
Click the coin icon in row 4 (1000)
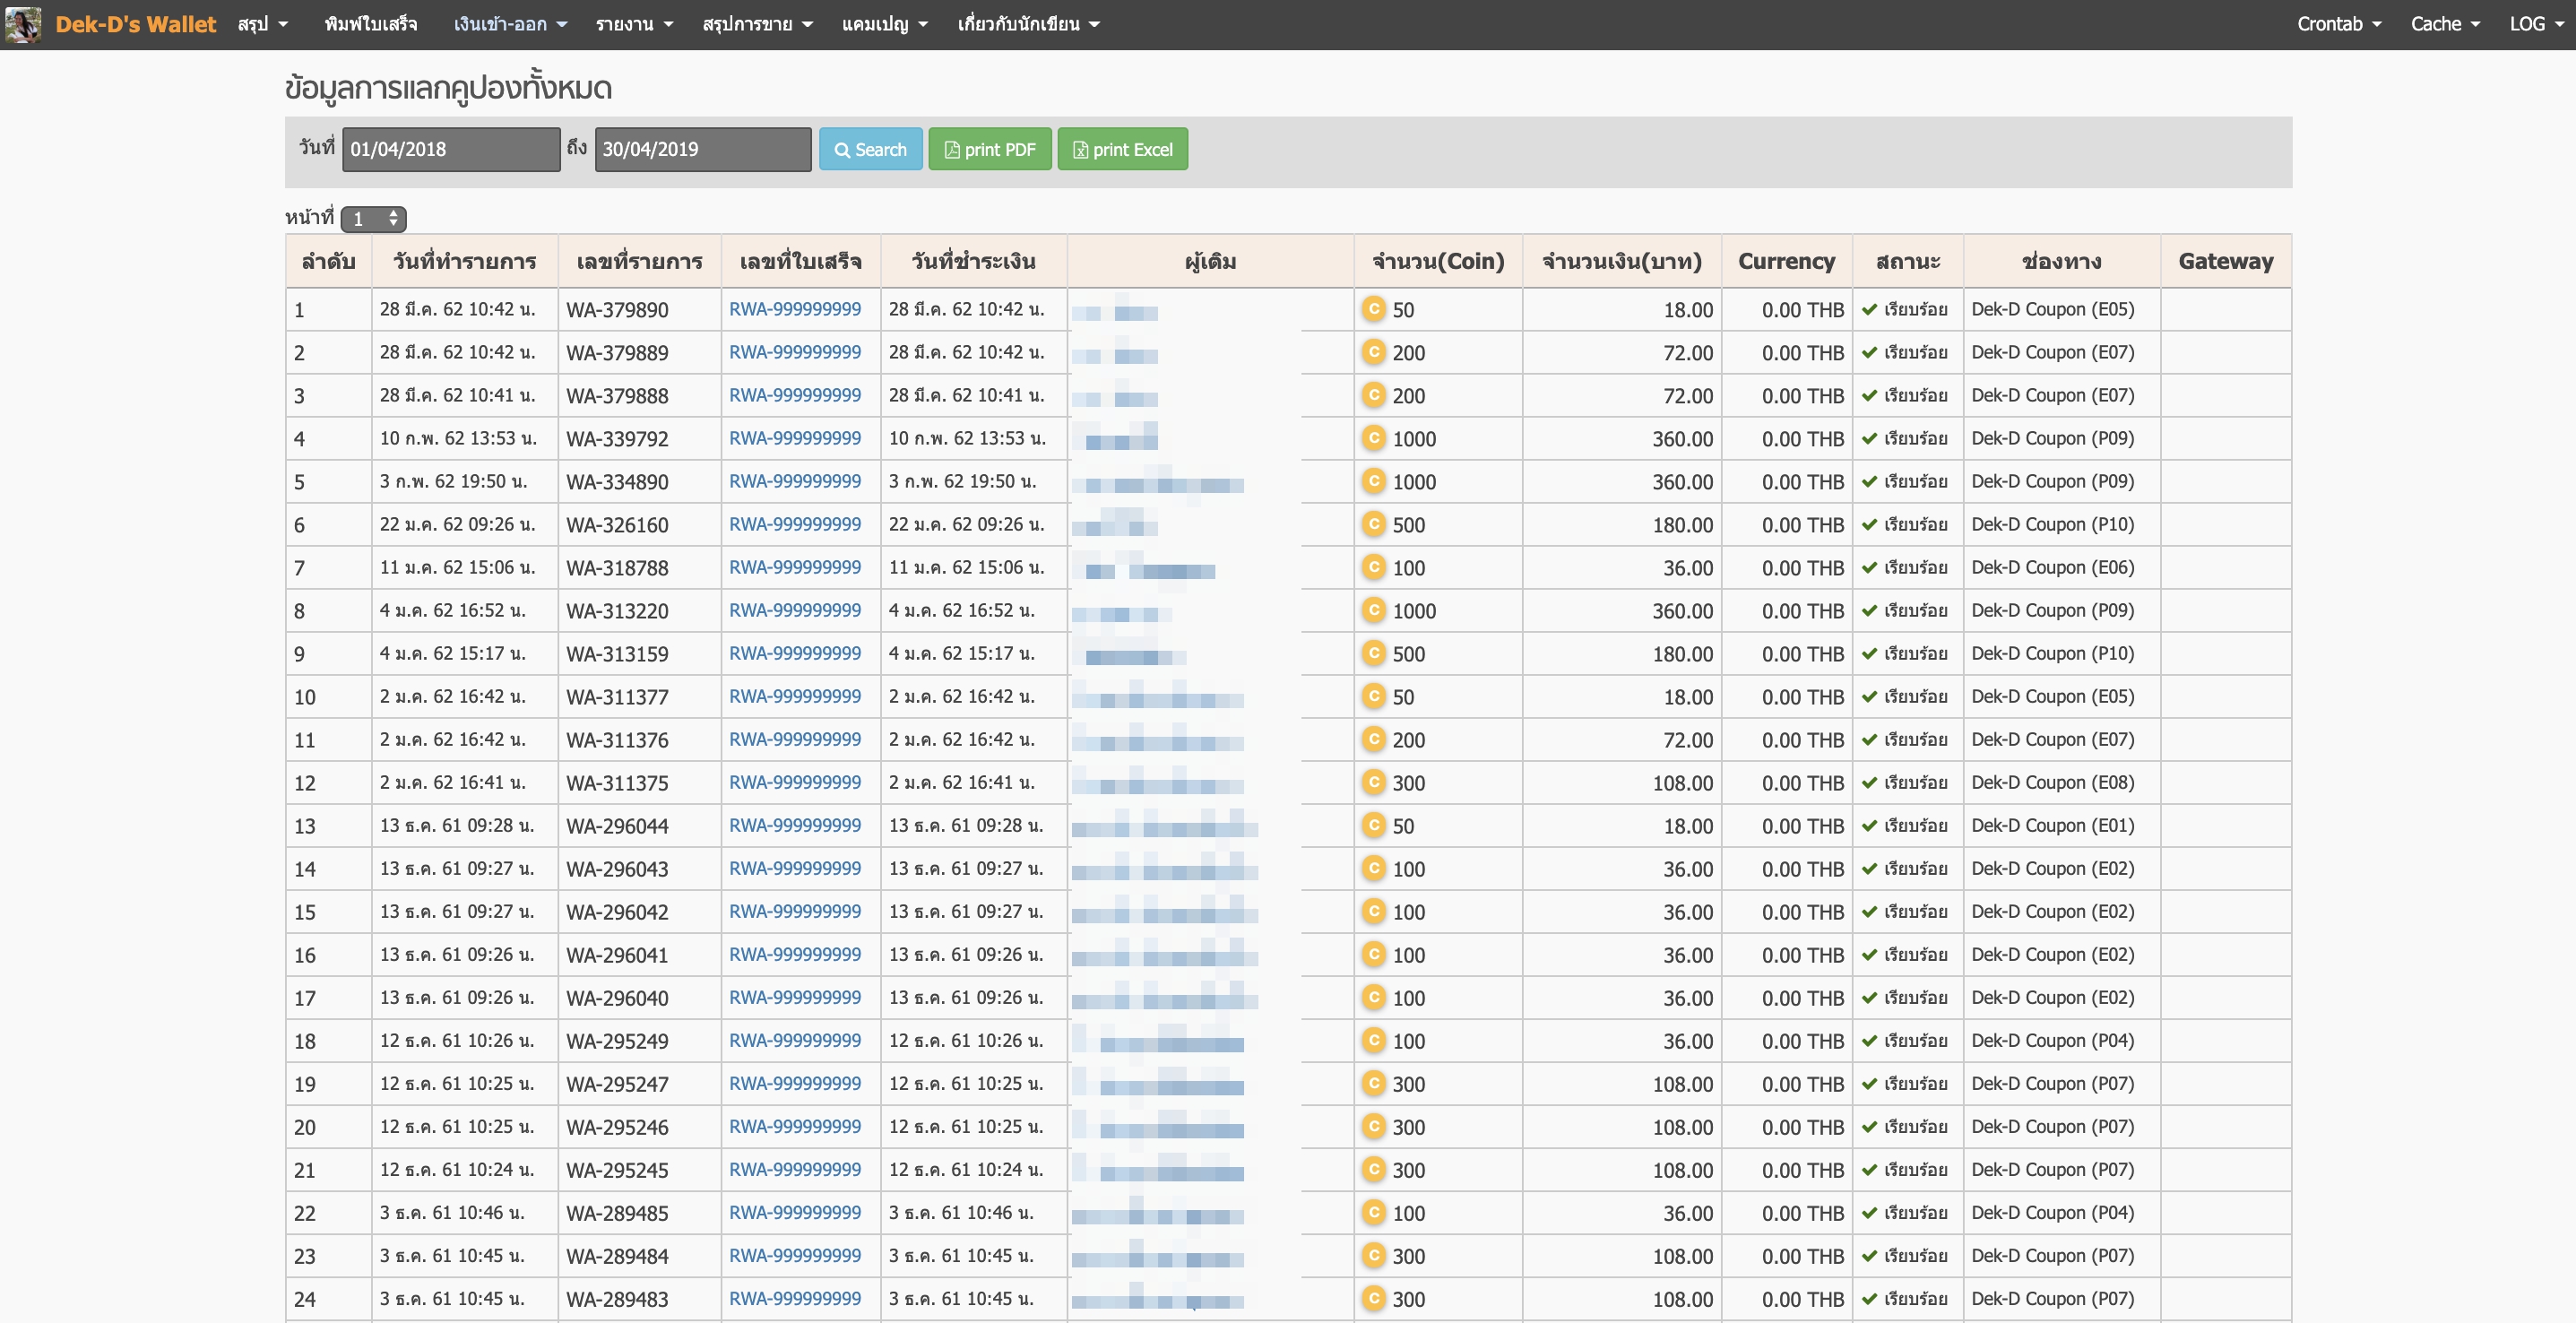coord(1373,438)
